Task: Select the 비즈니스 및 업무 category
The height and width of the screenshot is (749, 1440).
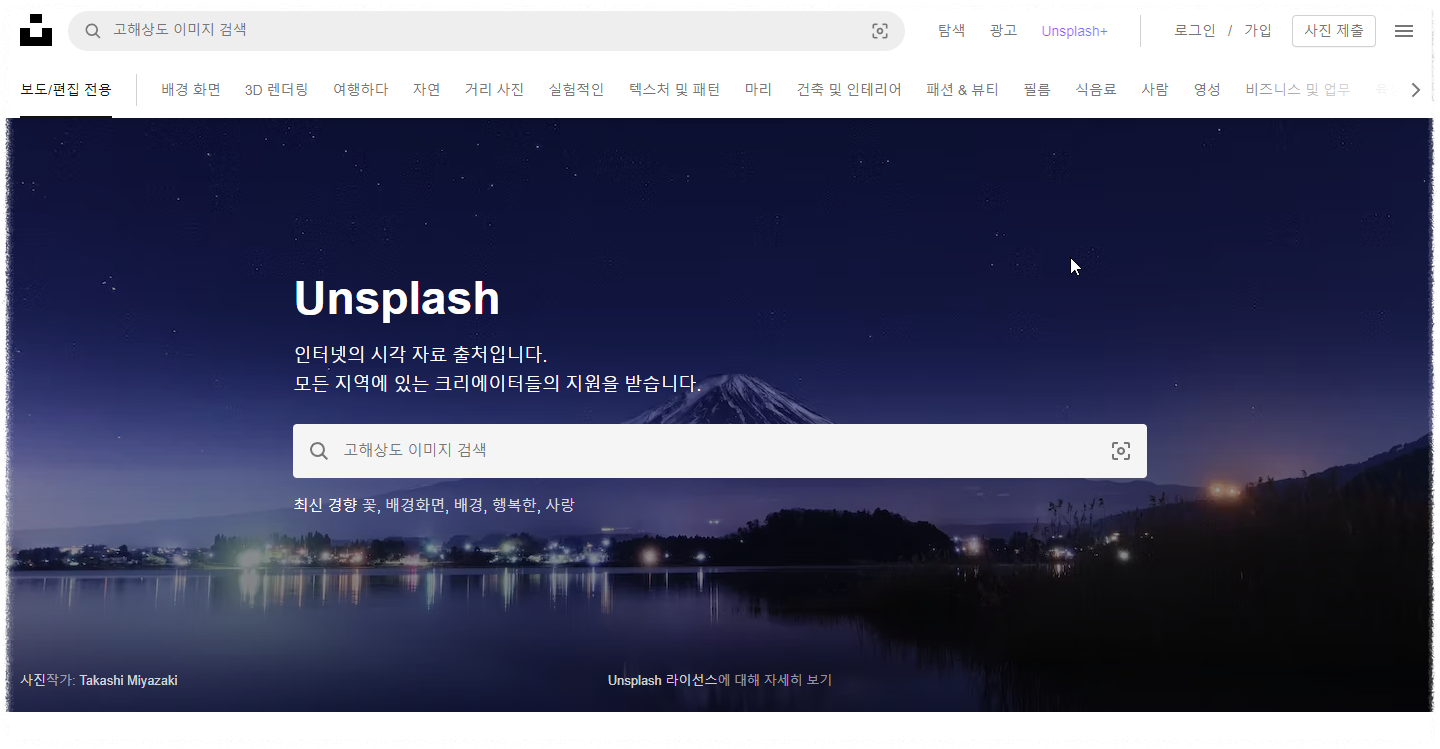Action: (x=1298, y=90)
